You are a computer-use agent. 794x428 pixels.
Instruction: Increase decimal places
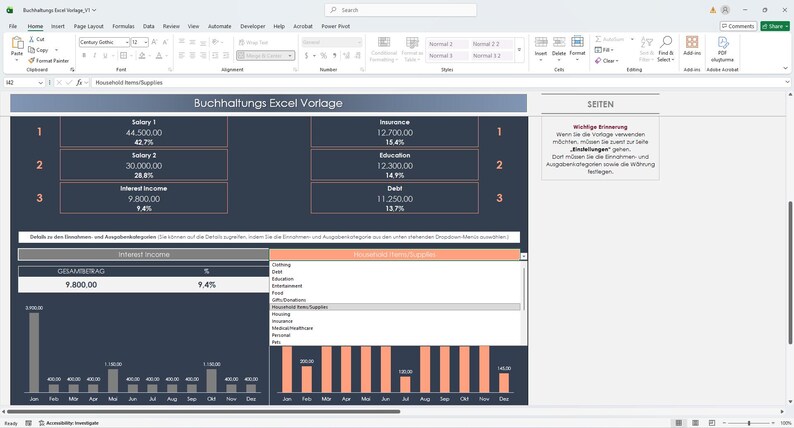click(346, 56)
